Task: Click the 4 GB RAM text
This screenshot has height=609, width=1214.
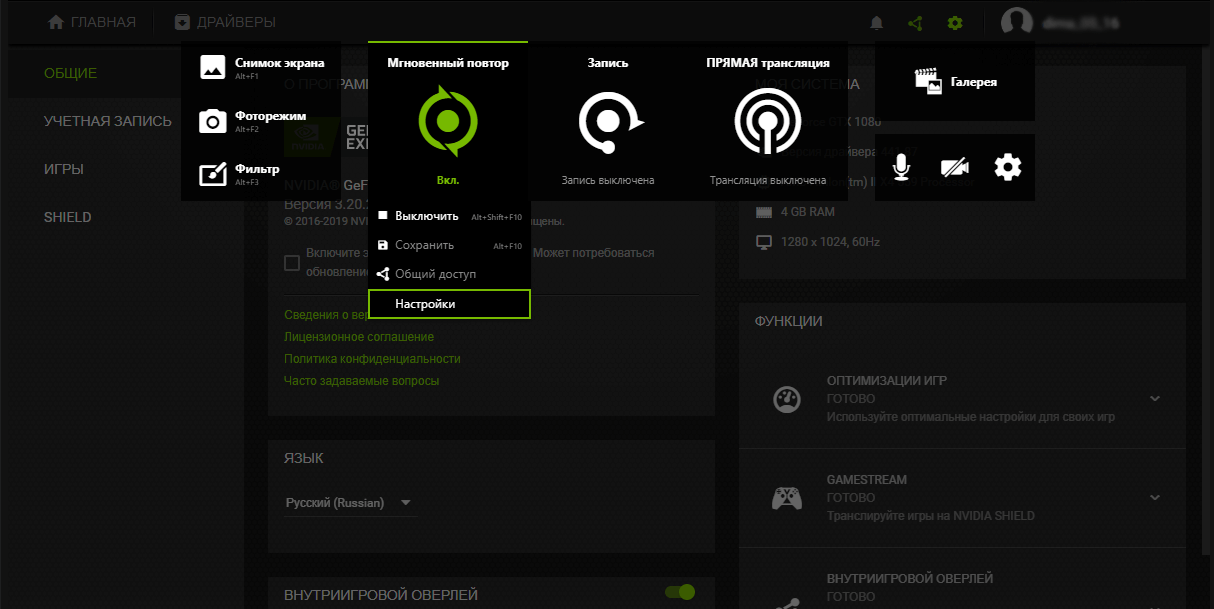Action: (x=809, y=212)
